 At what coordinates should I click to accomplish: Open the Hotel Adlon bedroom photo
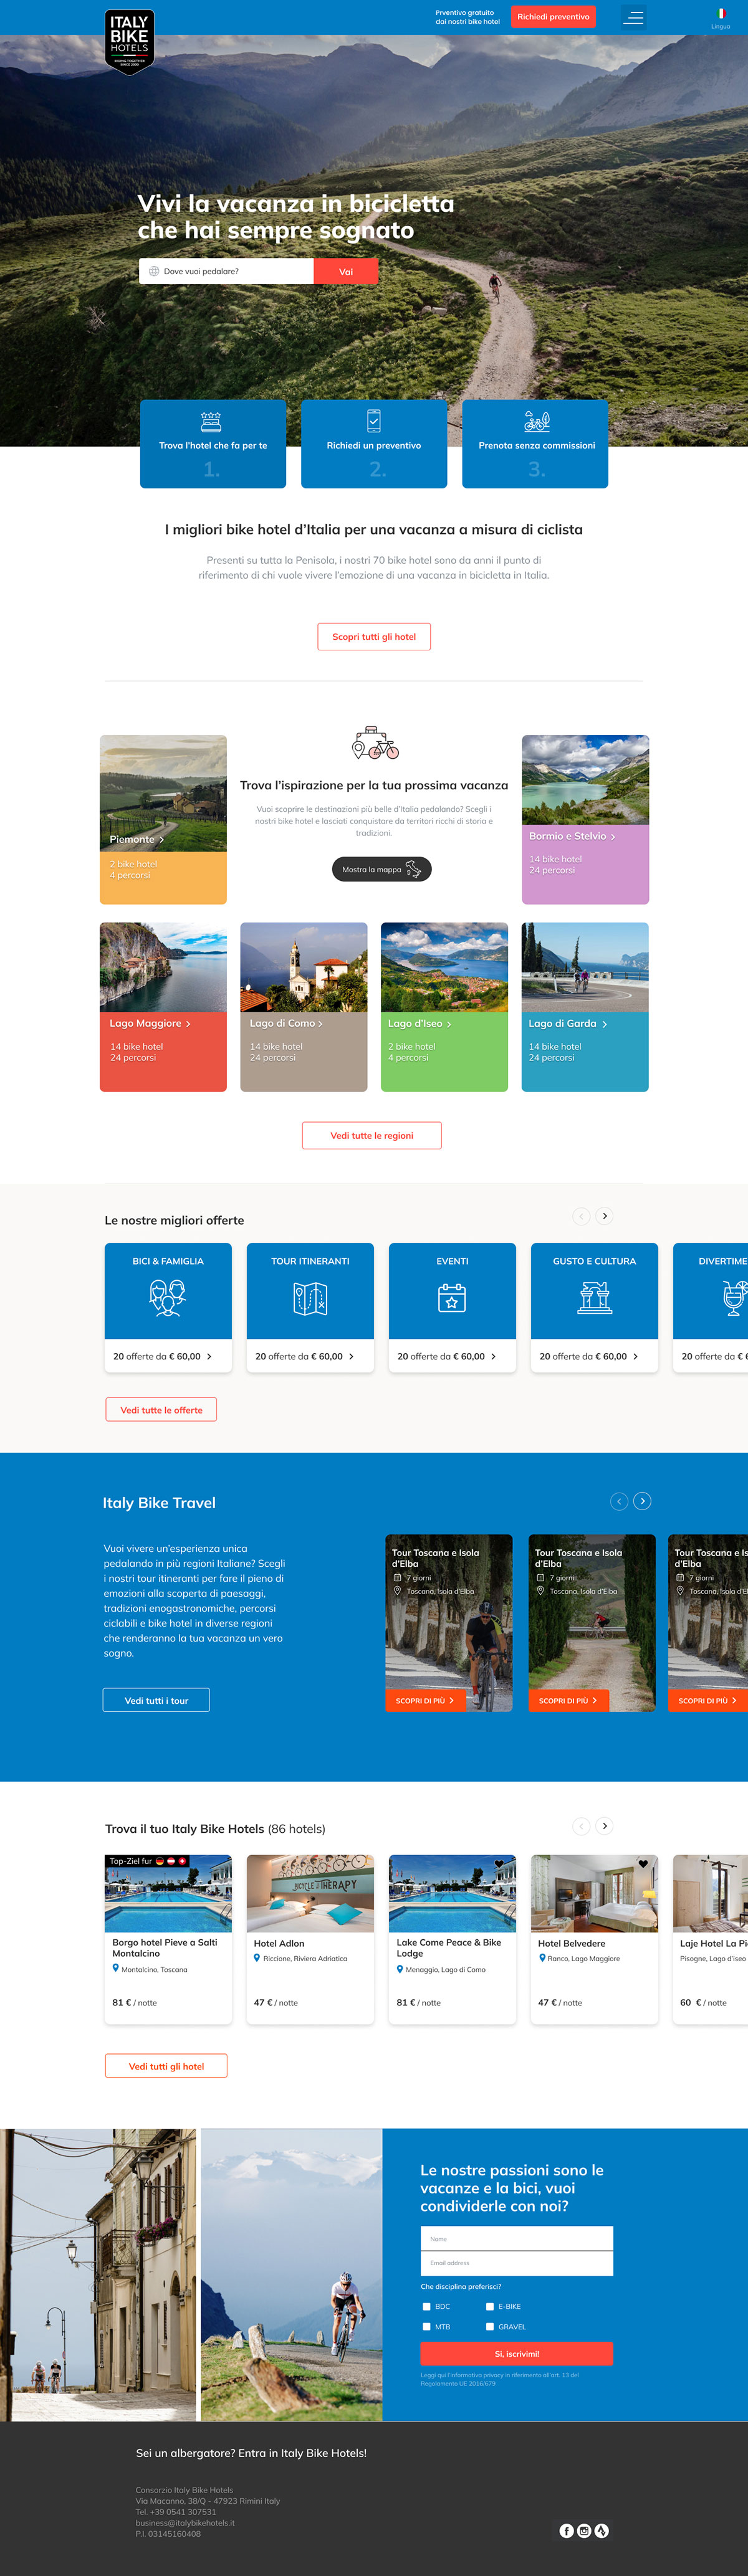(x=310, y=1894)
